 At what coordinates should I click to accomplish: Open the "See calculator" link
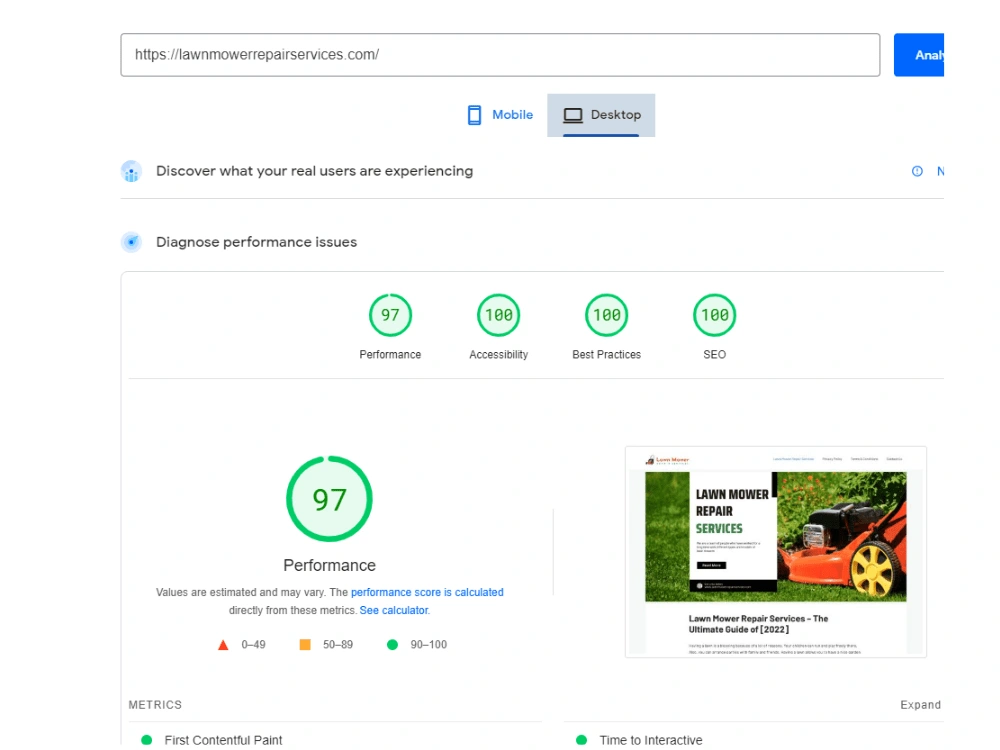[x=392, y=610]
